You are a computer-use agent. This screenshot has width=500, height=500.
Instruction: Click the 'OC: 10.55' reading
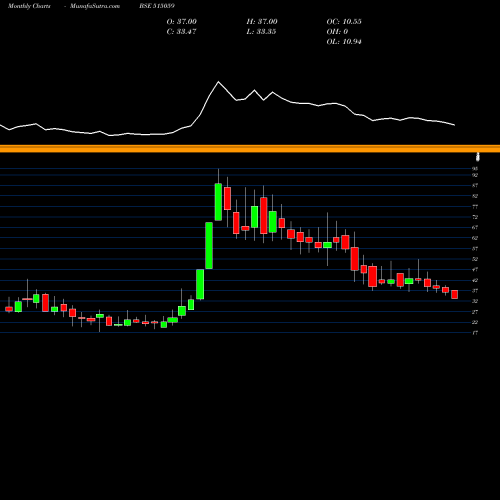pyautogui.click(x=344, y=22)
